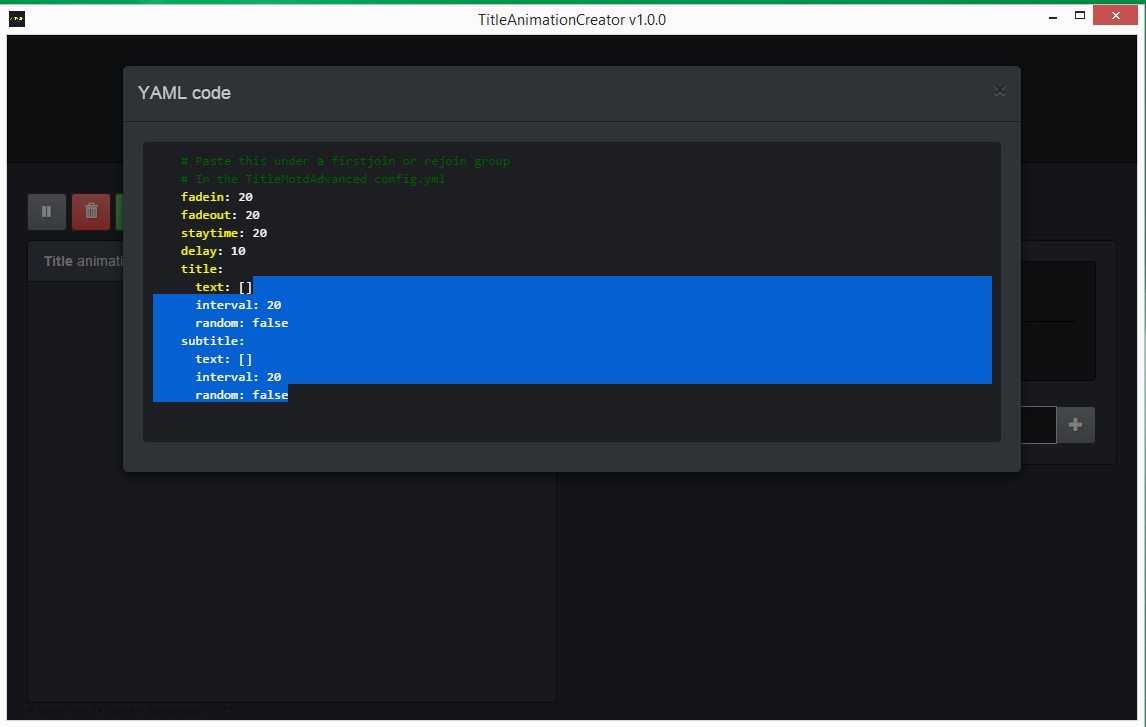Screen dimensions: 1146x727
Task: Click the 'subtitle:' line in selected code
Action: [213, 341]
